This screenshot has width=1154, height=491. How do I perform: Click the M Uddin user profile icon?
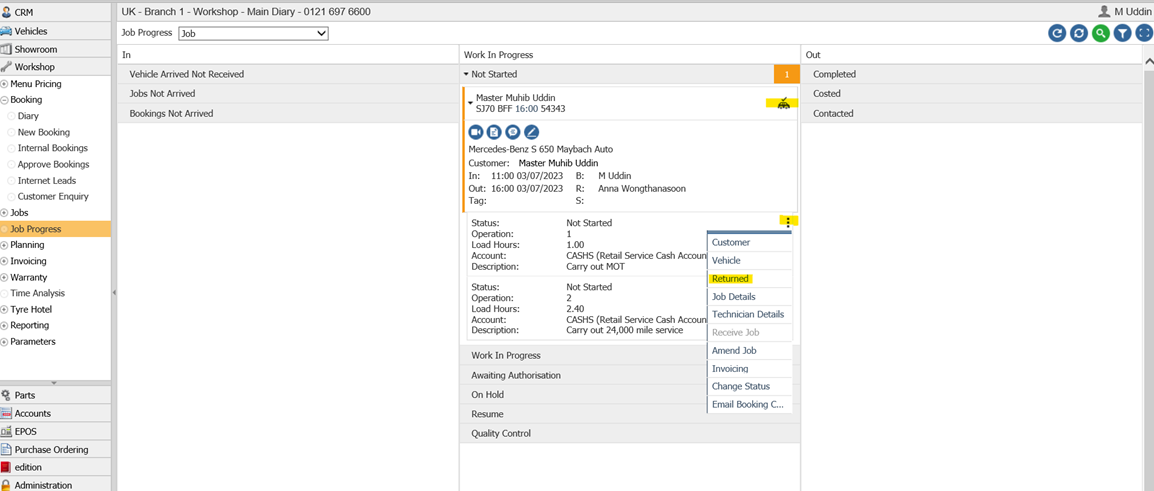1104,11
